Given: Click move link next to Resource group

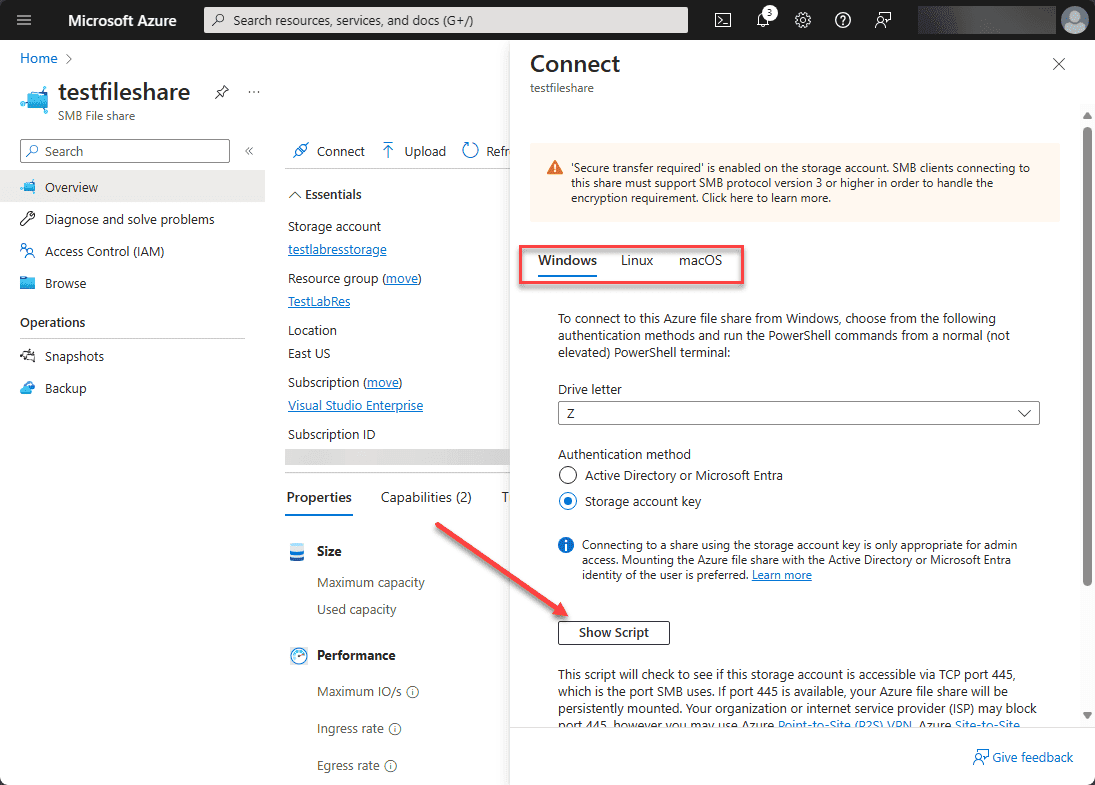Looking at the screenshot, I should (402, 279).
